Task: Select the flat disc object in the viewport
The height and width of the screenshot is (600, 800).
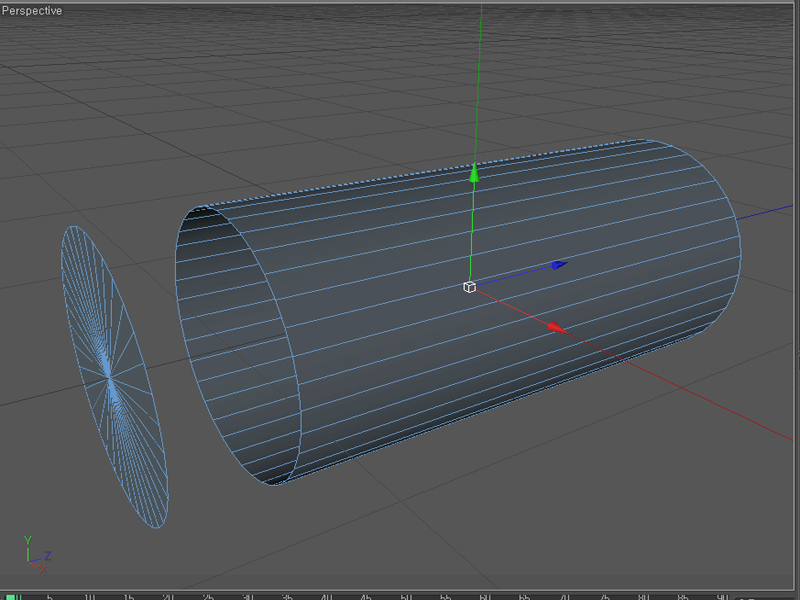Action: click(x=114, y=377)
